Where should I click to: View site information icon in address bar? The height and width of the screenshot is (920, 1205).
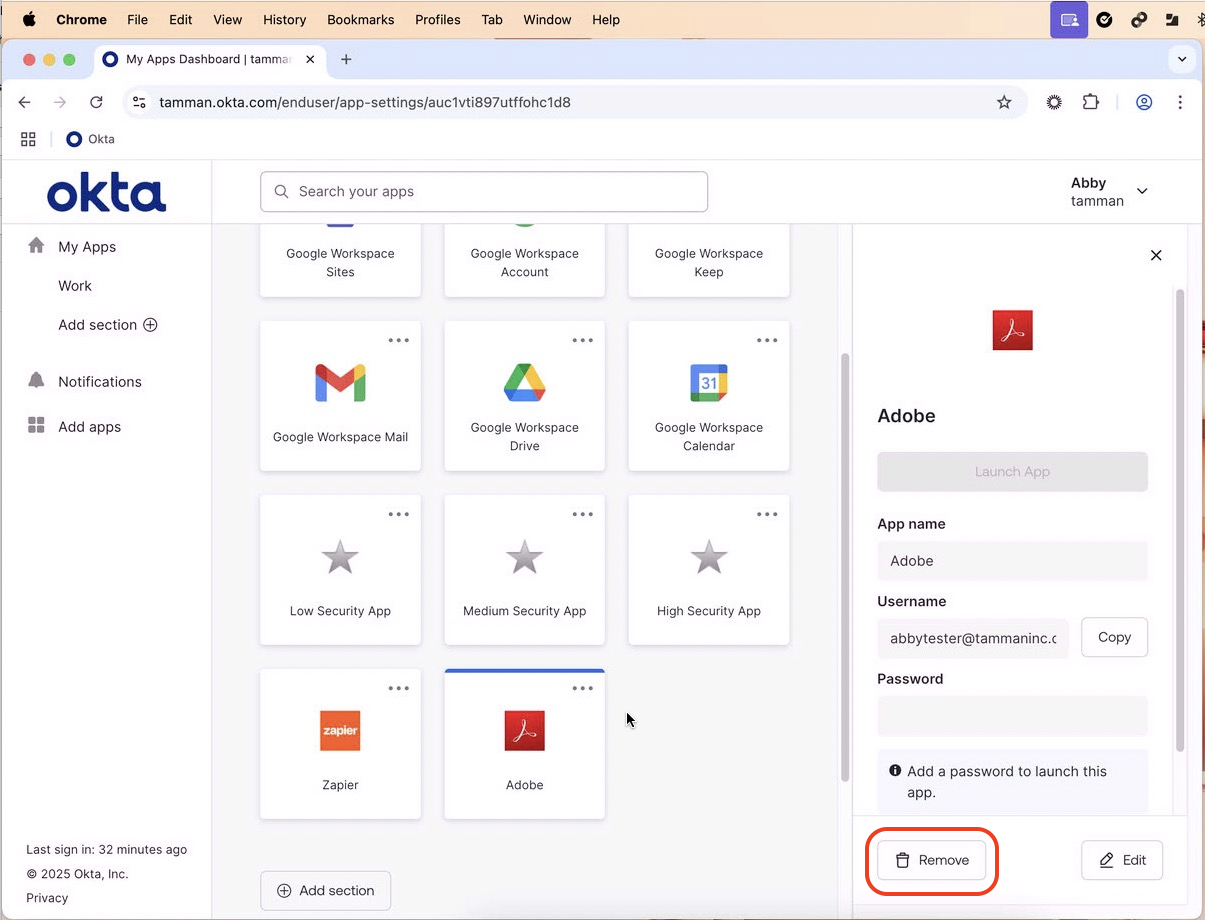[x=140, y=102]
